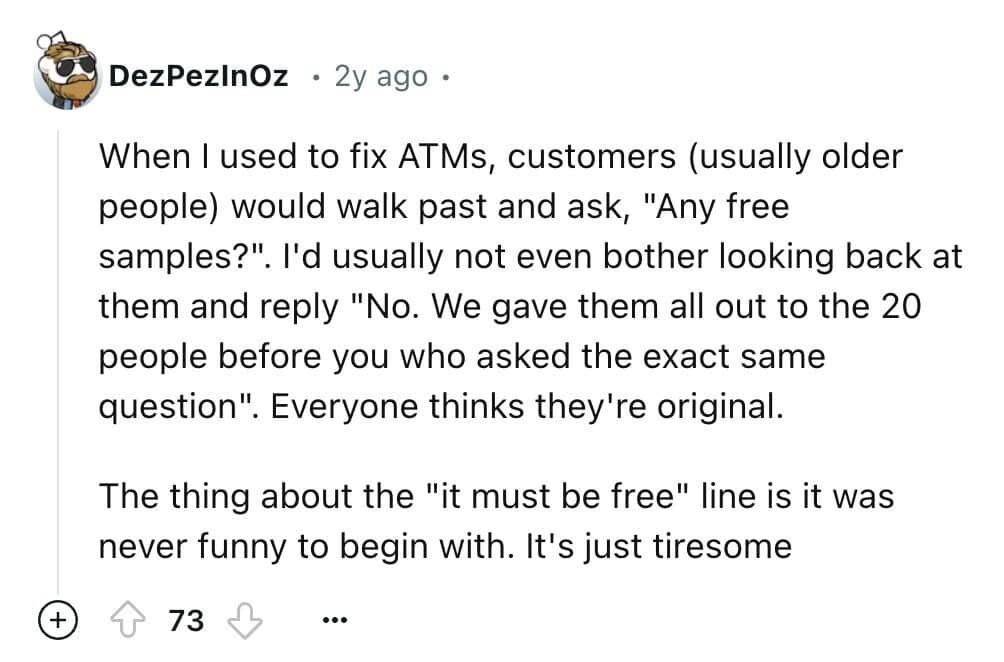1004x662 pixels.
Task: Click the number "20" in the comment
Action: [x=896, y=307]
